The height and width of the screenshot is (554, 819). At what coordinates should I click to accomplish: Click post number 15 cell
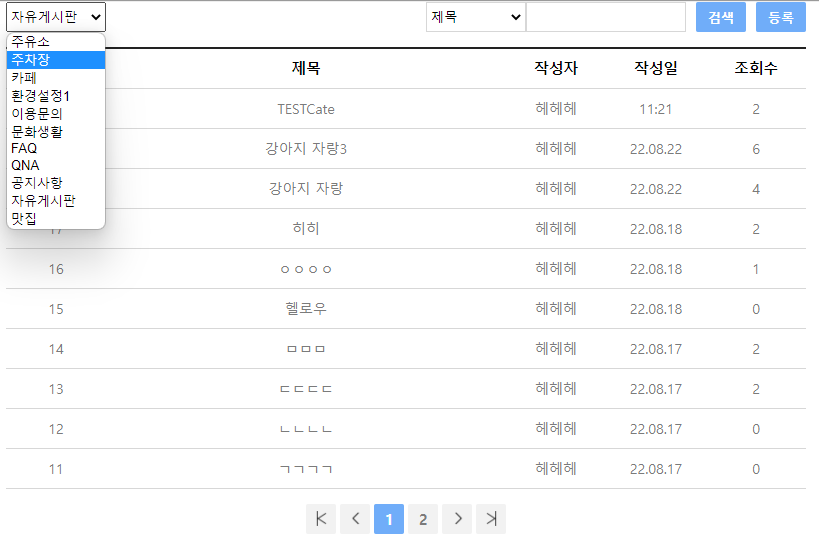56,309
